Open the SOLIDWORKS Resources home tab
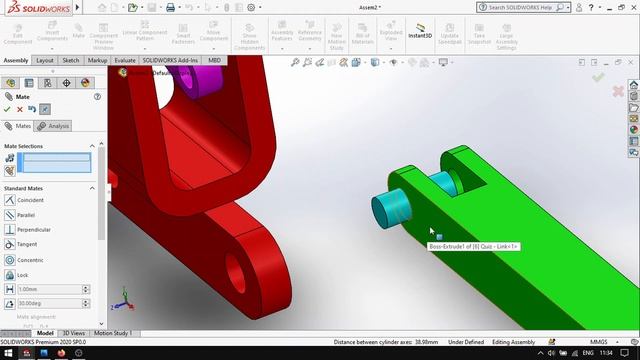Screen dimensions: 640x360 pos(633,84)
